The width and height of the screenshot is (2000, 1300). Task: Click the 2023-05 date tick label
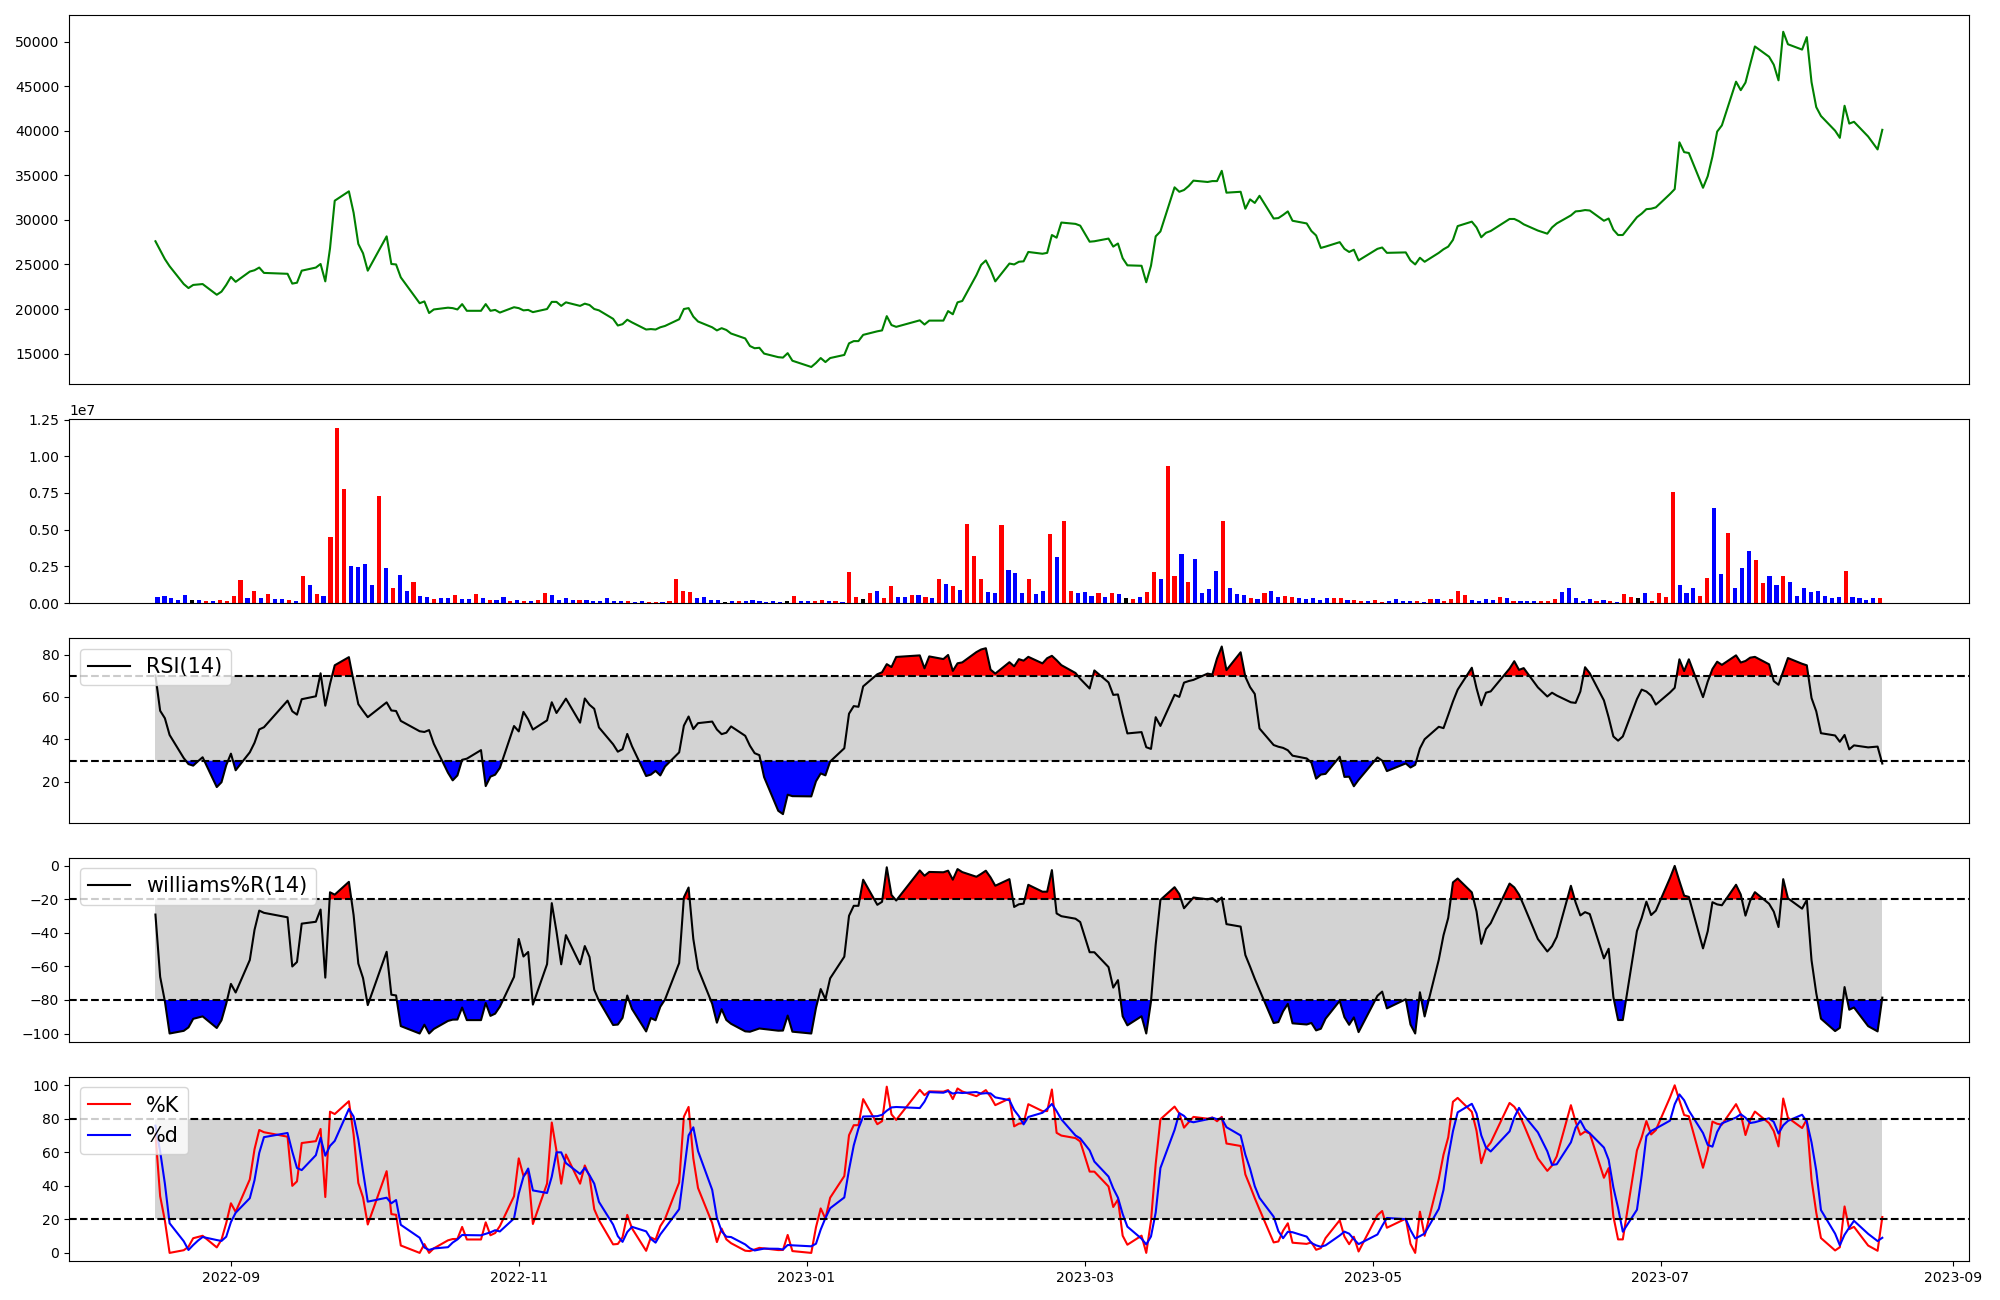pos(1373,1277)
